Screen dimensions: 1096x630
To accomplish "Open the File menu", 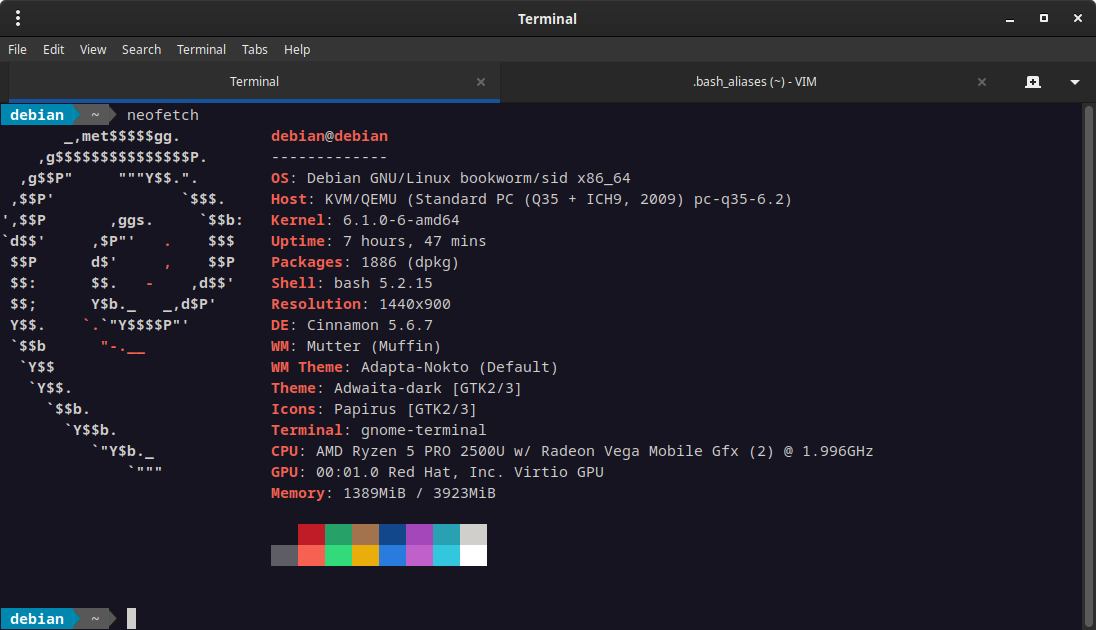I will pos(17,50).
